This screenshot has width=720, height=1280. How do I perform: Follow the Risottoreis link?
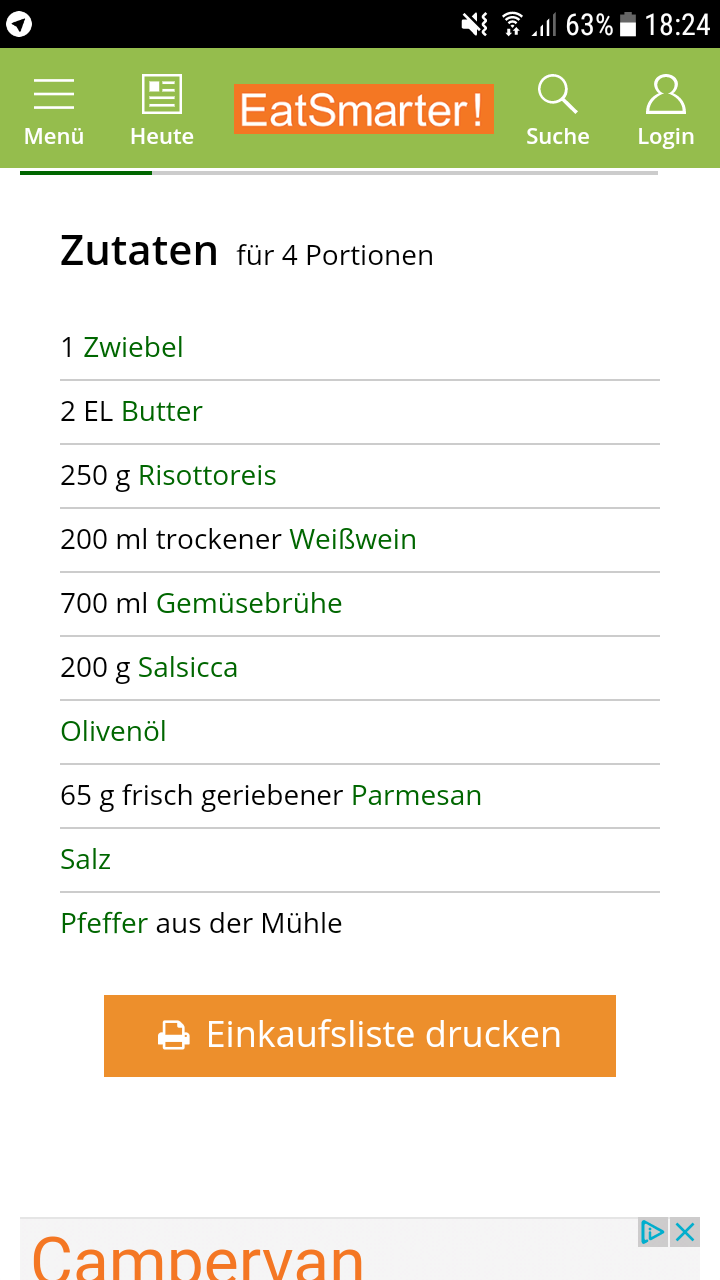(x=207, y=476)
